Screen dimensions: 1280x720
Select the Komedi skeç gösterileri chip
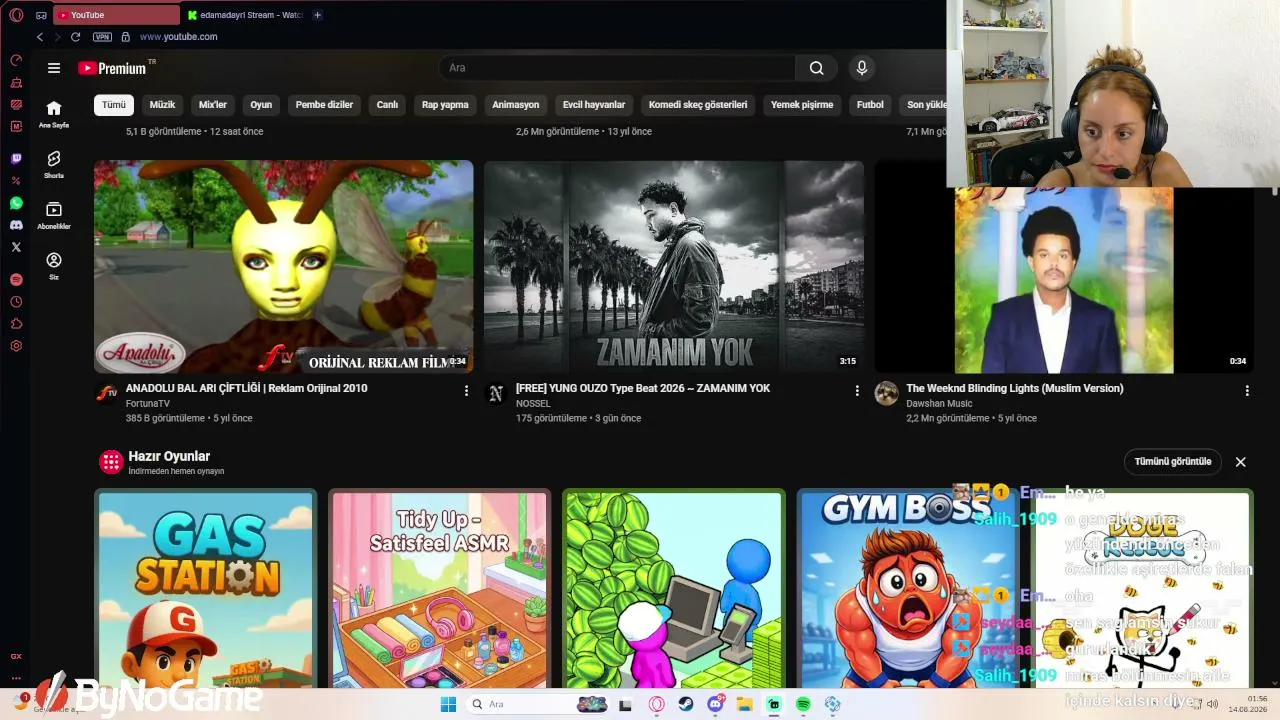[698, 105]
